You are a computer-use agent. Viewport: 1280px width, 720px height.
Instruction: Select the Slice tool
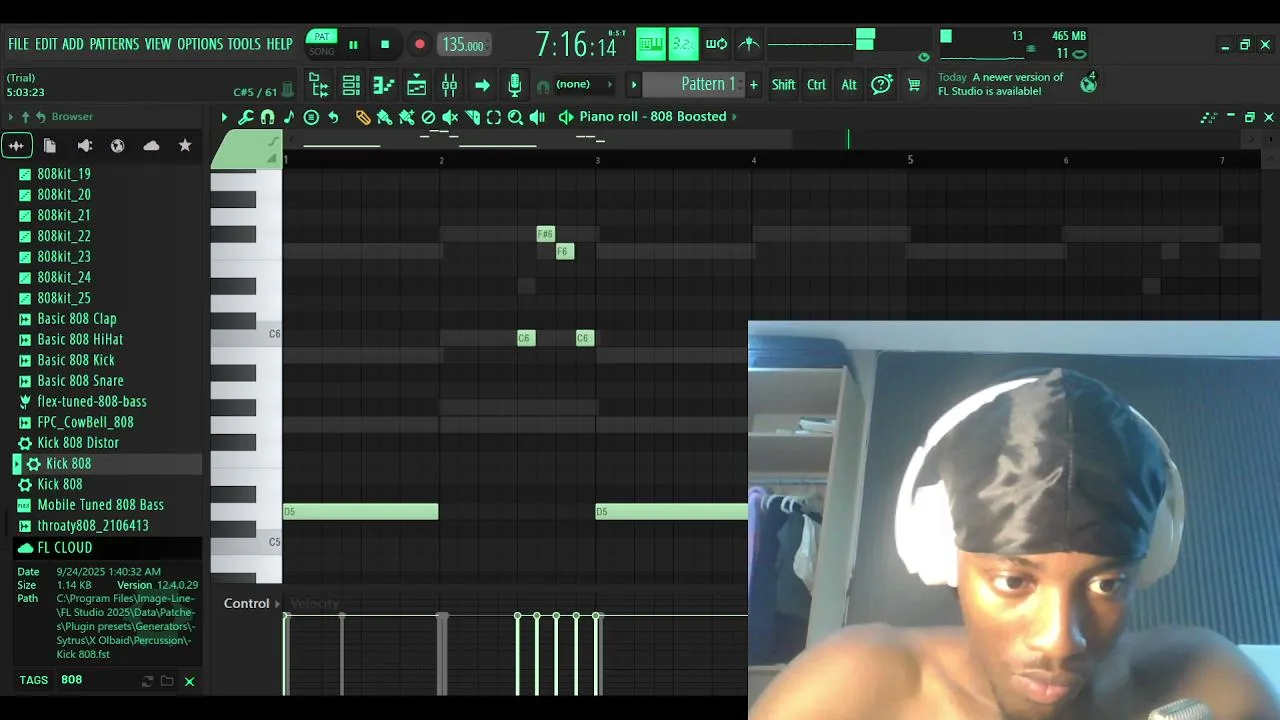tap(472, 117)
